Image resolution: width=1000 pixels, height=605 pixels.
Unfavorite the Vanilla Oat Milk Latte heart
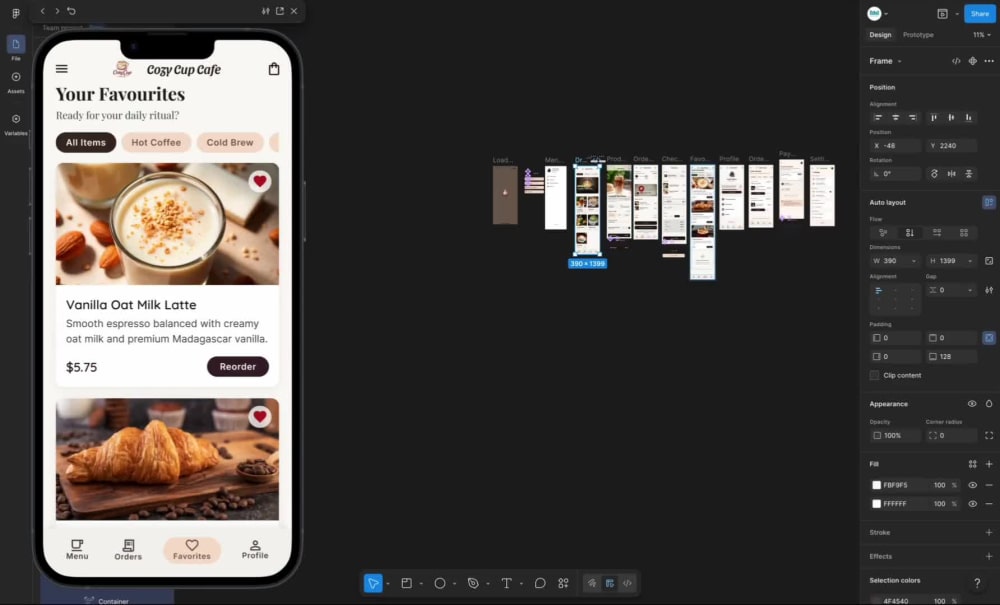coord(260,181)
